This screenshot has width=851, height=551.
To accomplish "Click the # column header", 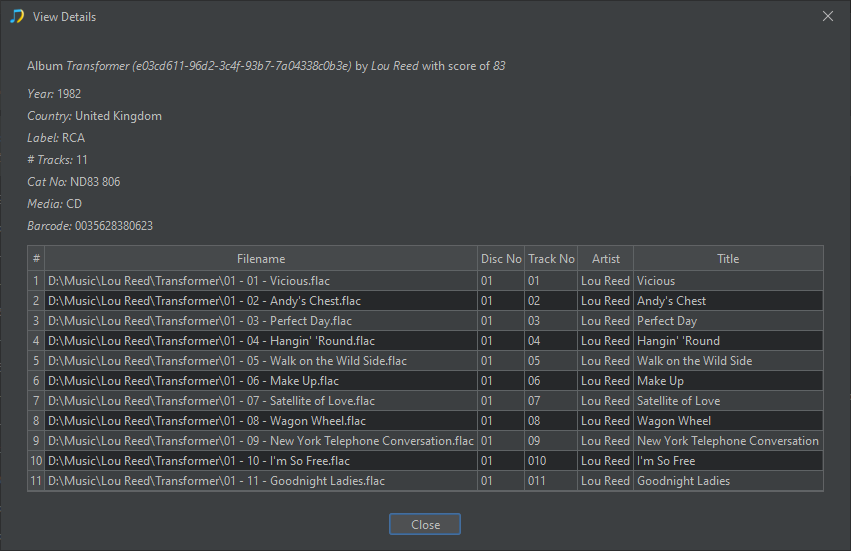I will point(37,259).
